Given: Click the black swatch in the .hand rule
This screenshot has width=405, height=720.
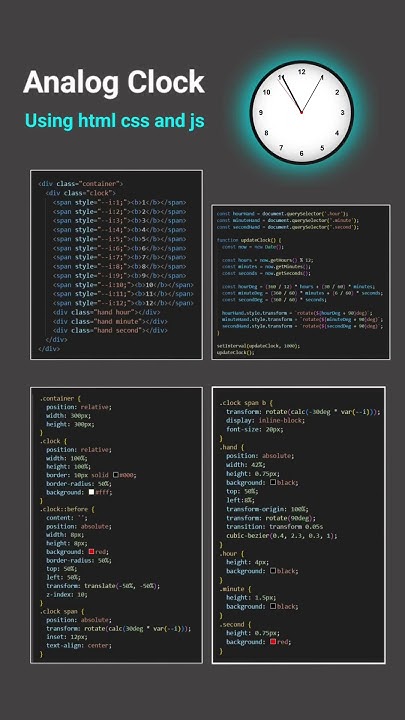Looking at the screenshot, I should pyautogui.click(x=273, y=483).
